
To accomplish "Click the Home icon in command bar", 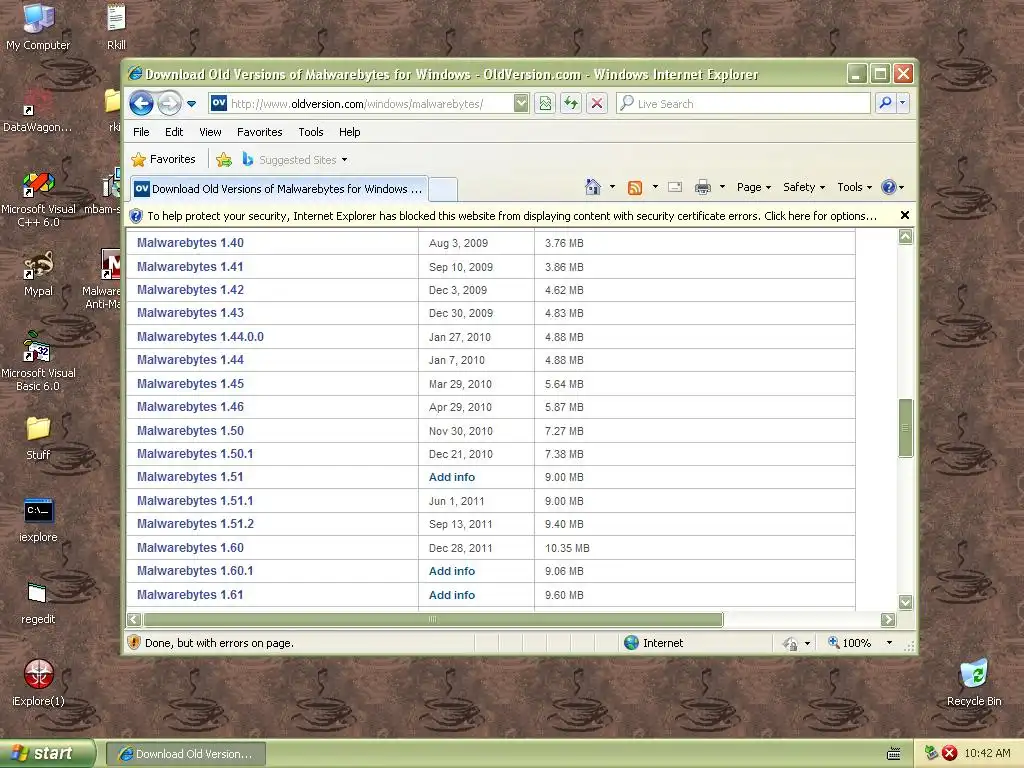I will point(592,187).
